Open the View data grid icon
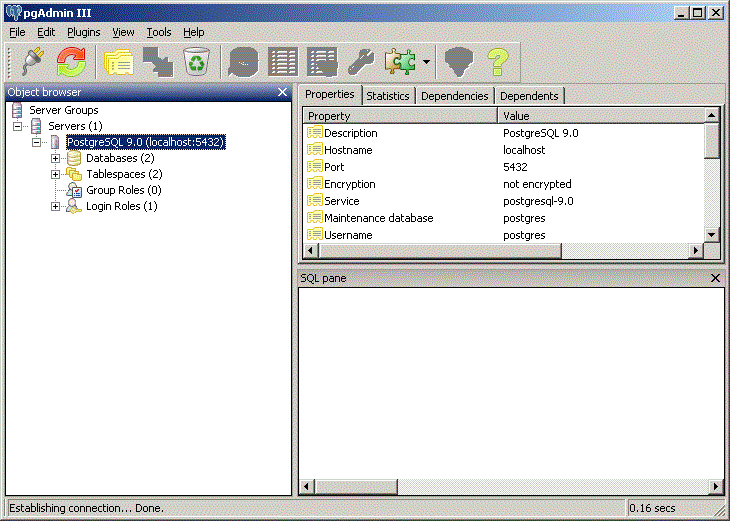The height and width of the screenshot is (521, 730). coord(283,62)
